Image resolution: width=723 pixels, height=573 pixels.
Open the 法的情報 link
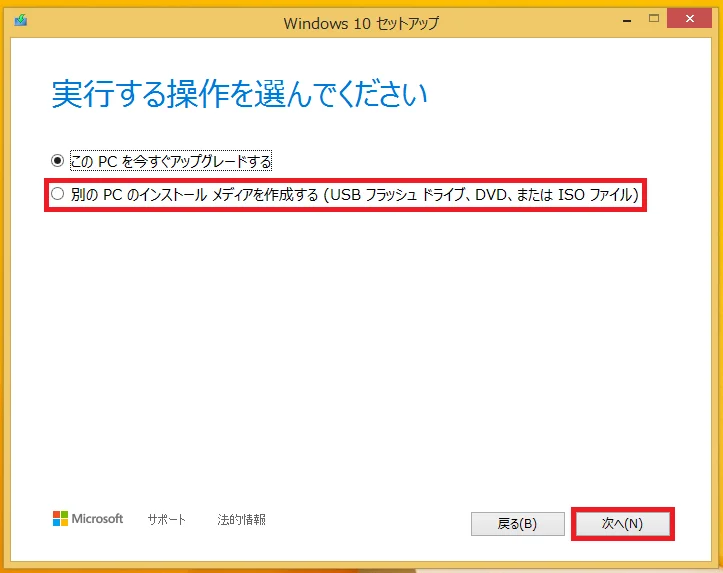click(x=241, y=520)
